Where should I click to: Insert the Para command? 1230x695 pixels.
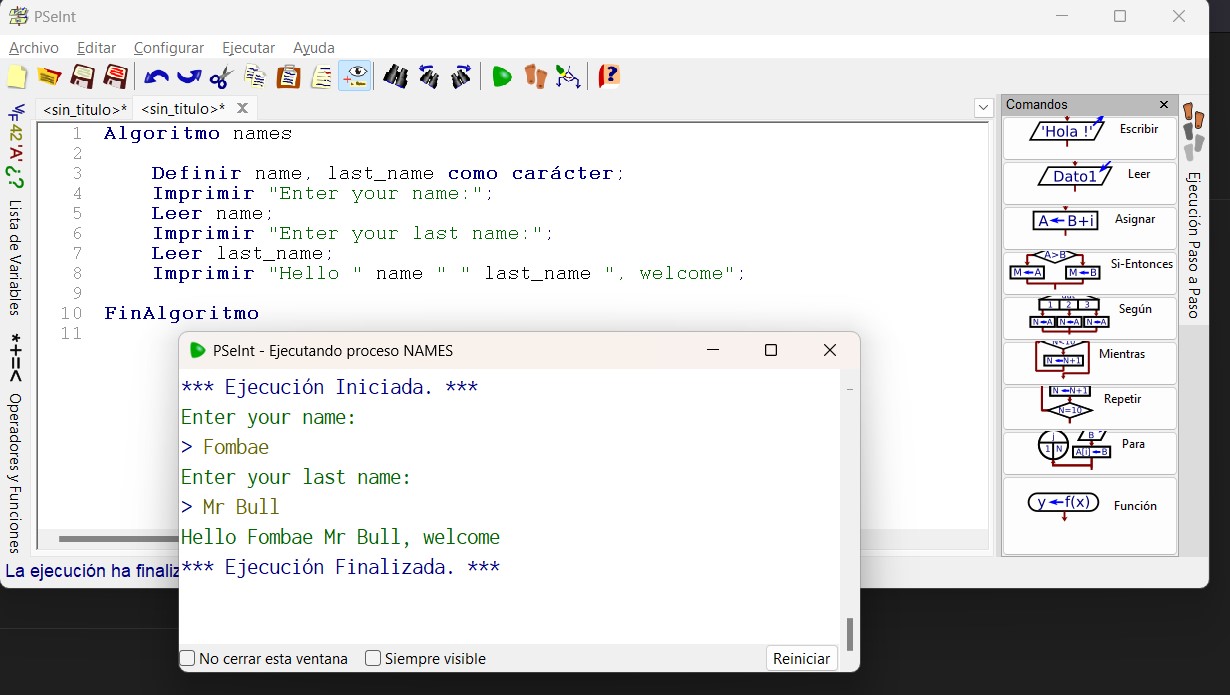pyautogui.click(x=1090, y=453)
